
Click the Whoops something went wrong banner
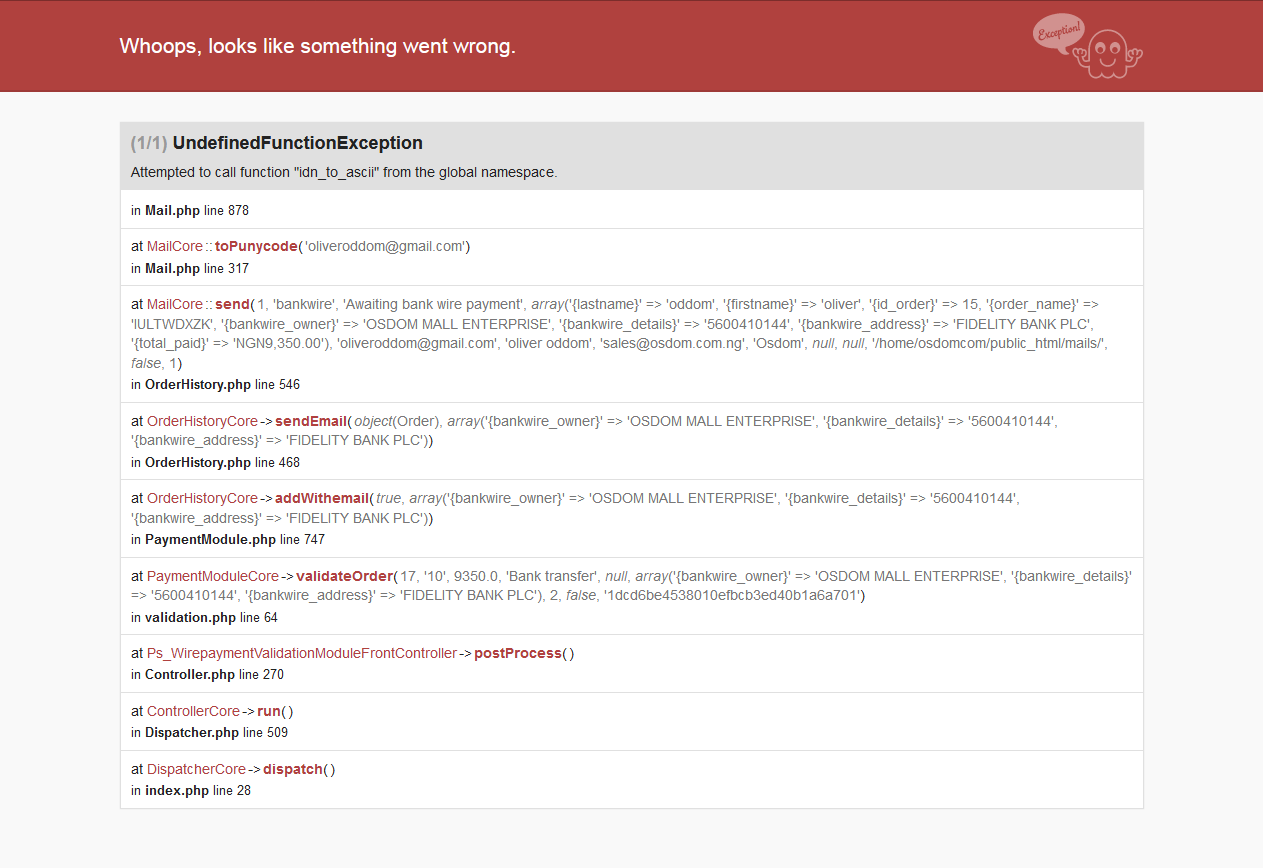tap(317, 46)
